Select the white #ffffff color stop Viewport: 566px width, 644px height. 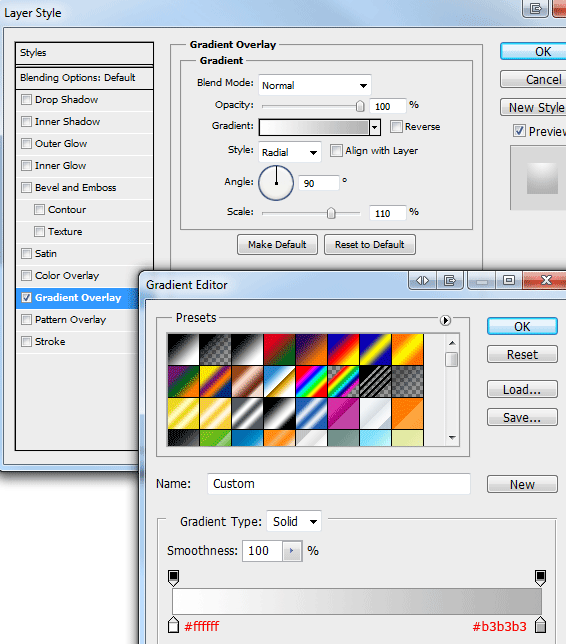tap(173, 625)
